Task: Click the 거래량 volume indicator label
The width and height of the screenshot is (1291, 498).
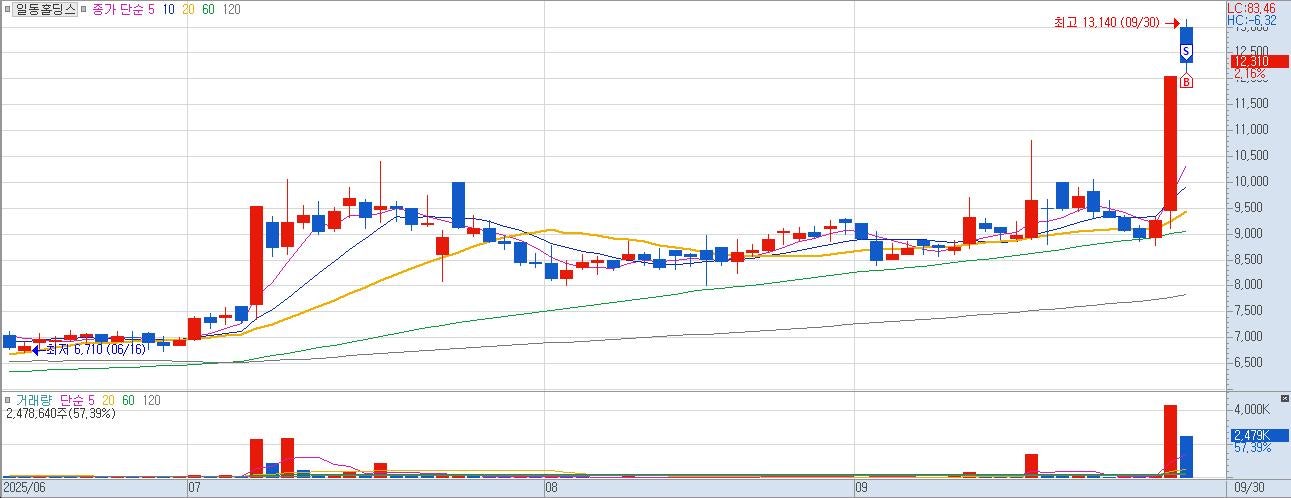Action: (32, 400)
